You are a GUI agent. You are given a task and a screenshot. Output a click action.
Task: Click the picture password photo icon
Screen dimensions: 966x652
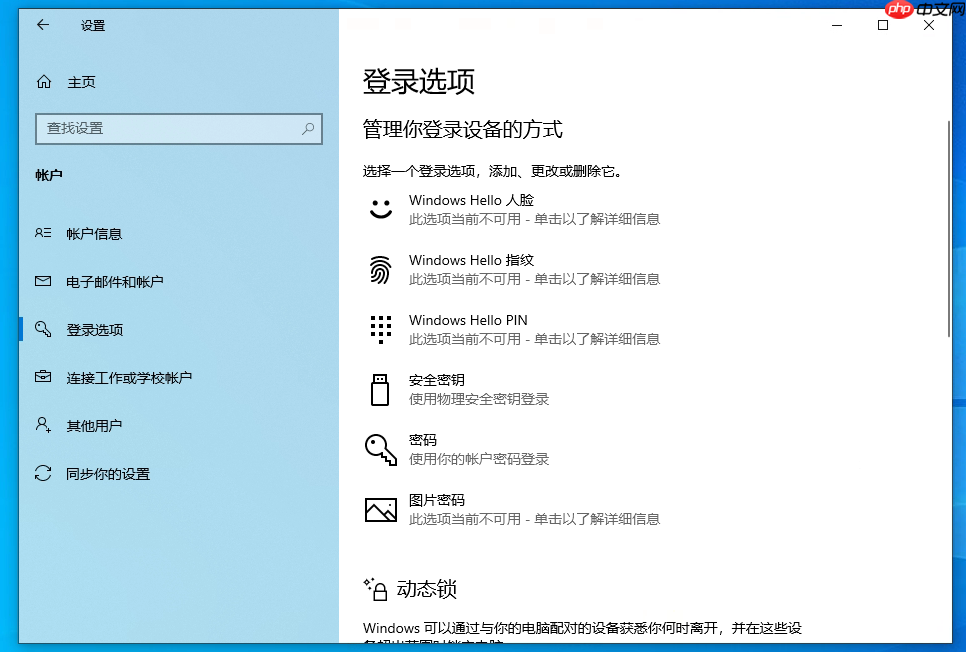click(x=380, y=509)
